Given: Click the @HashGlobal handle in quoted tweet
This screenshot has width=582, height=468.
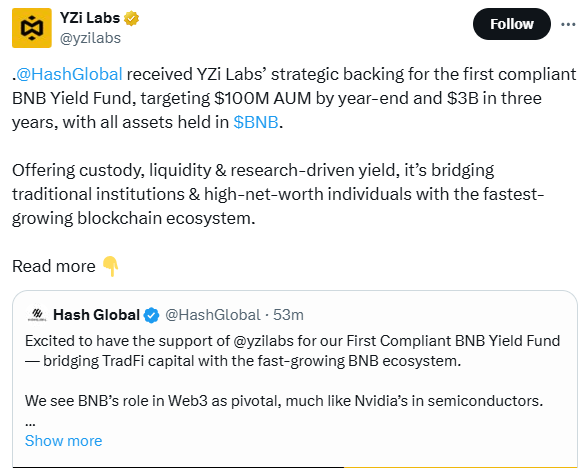Looking at the screenshot, I should [213, 315].
